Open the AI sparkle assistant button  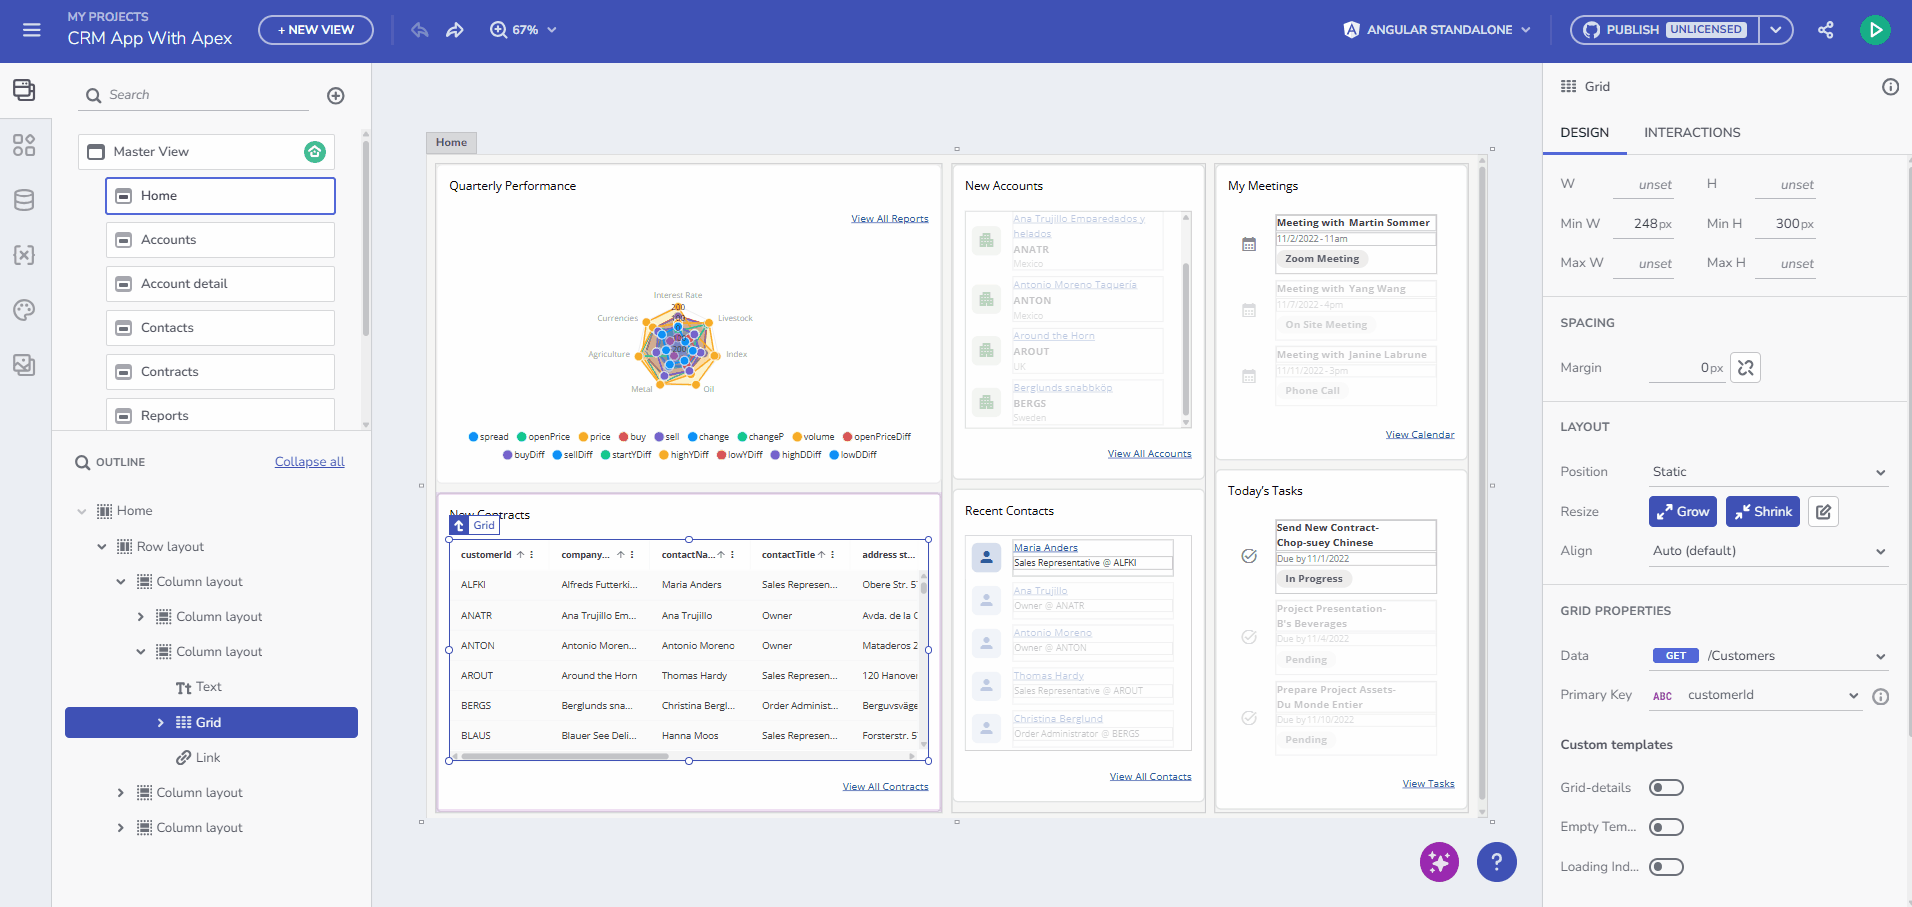click(x=1439, y=862)
